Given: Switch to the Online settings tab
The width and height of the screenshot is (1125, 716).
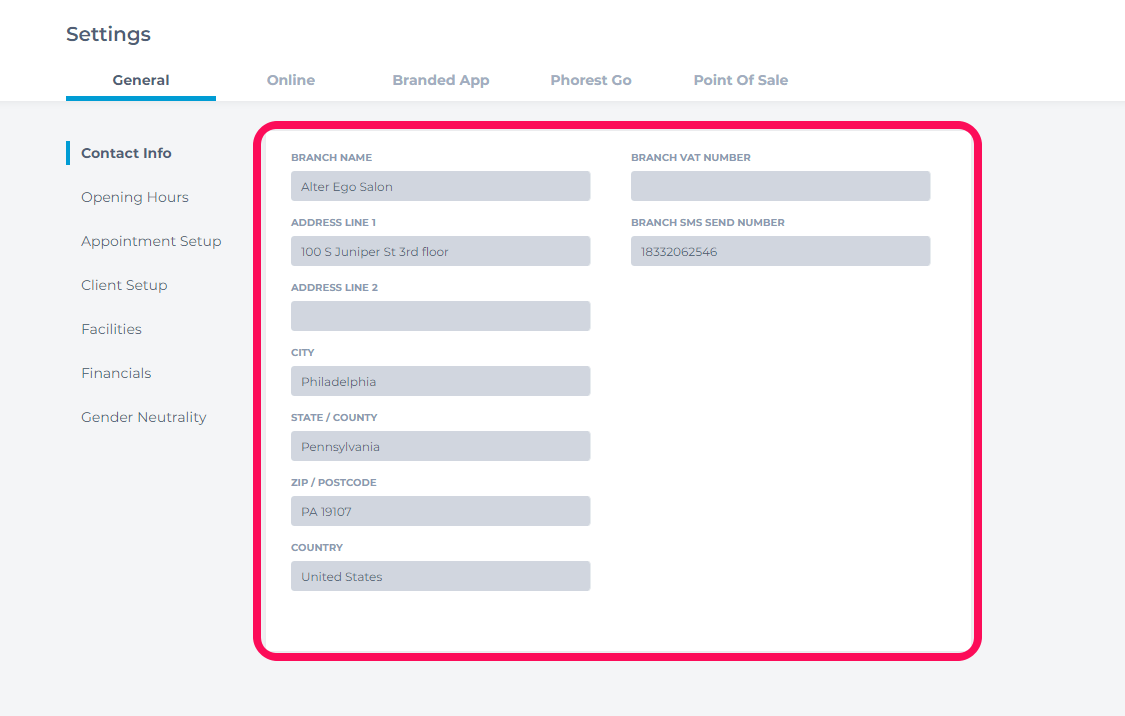Looking at the screenshot, I should coord(290,80).
